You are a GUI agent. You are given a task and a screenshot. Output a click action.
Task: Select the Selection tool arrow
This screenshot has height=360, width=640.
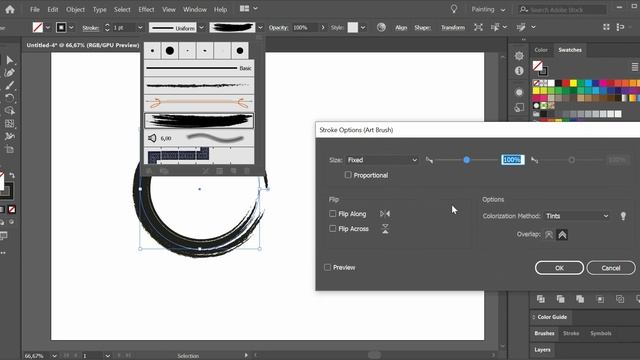[10, 60]
